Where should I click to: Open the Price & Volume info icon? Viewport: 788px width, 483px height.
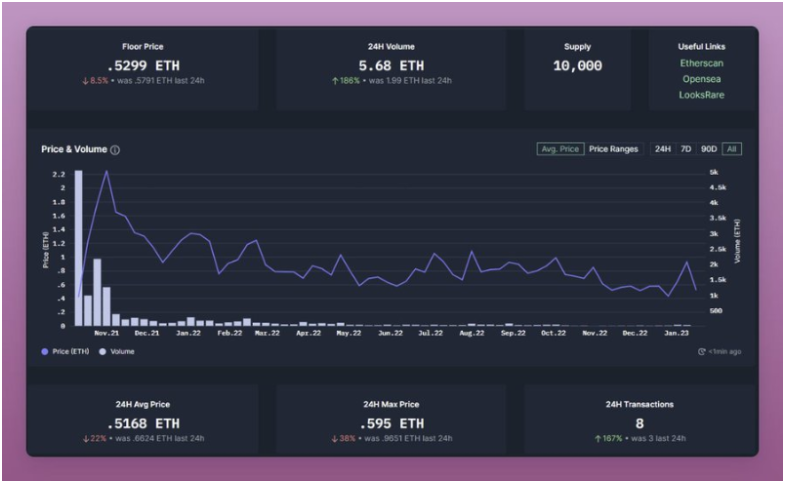(115, 150)
